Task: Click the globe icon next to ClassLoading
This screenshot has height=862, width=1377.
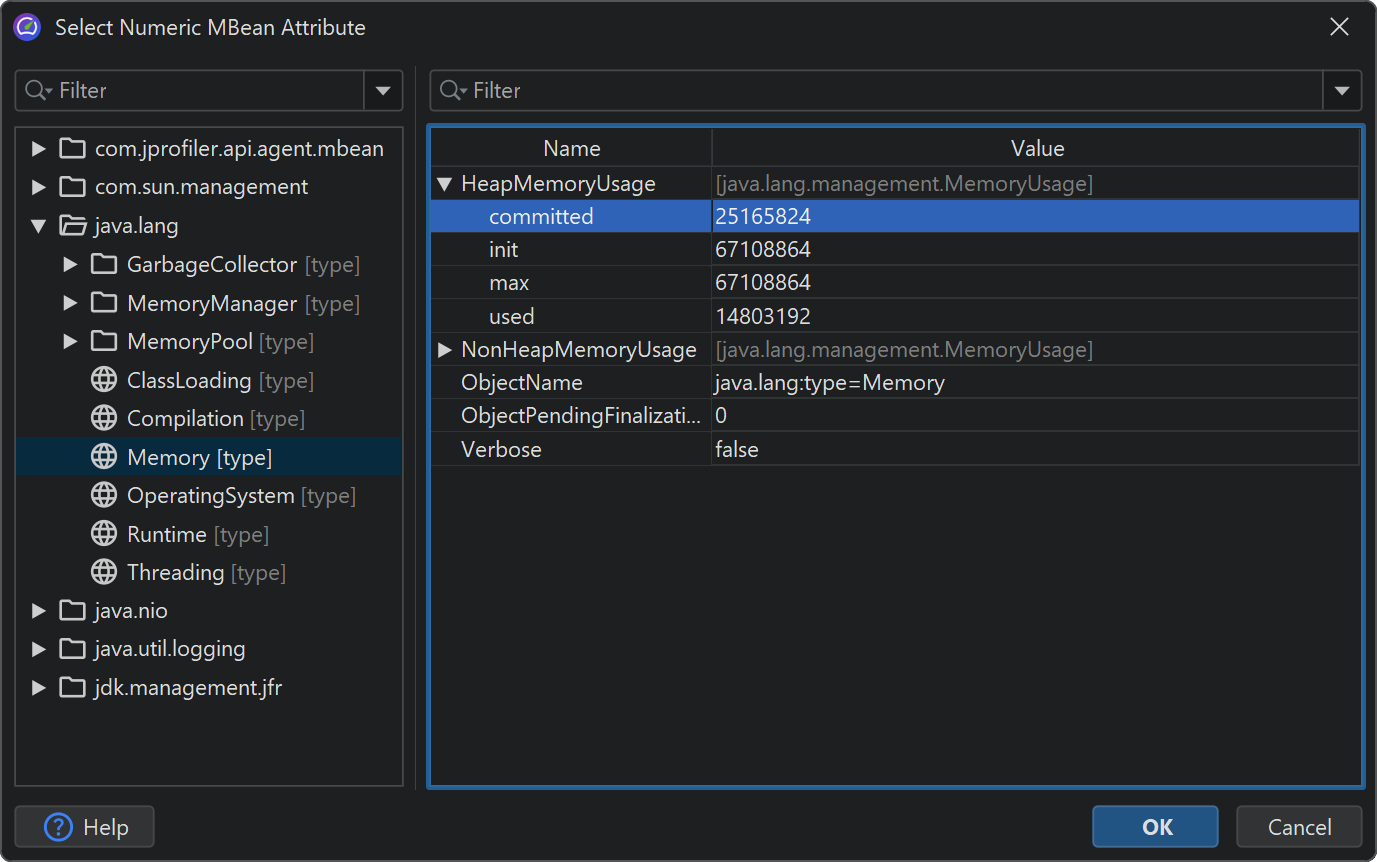Action: [x=103, y=380]
